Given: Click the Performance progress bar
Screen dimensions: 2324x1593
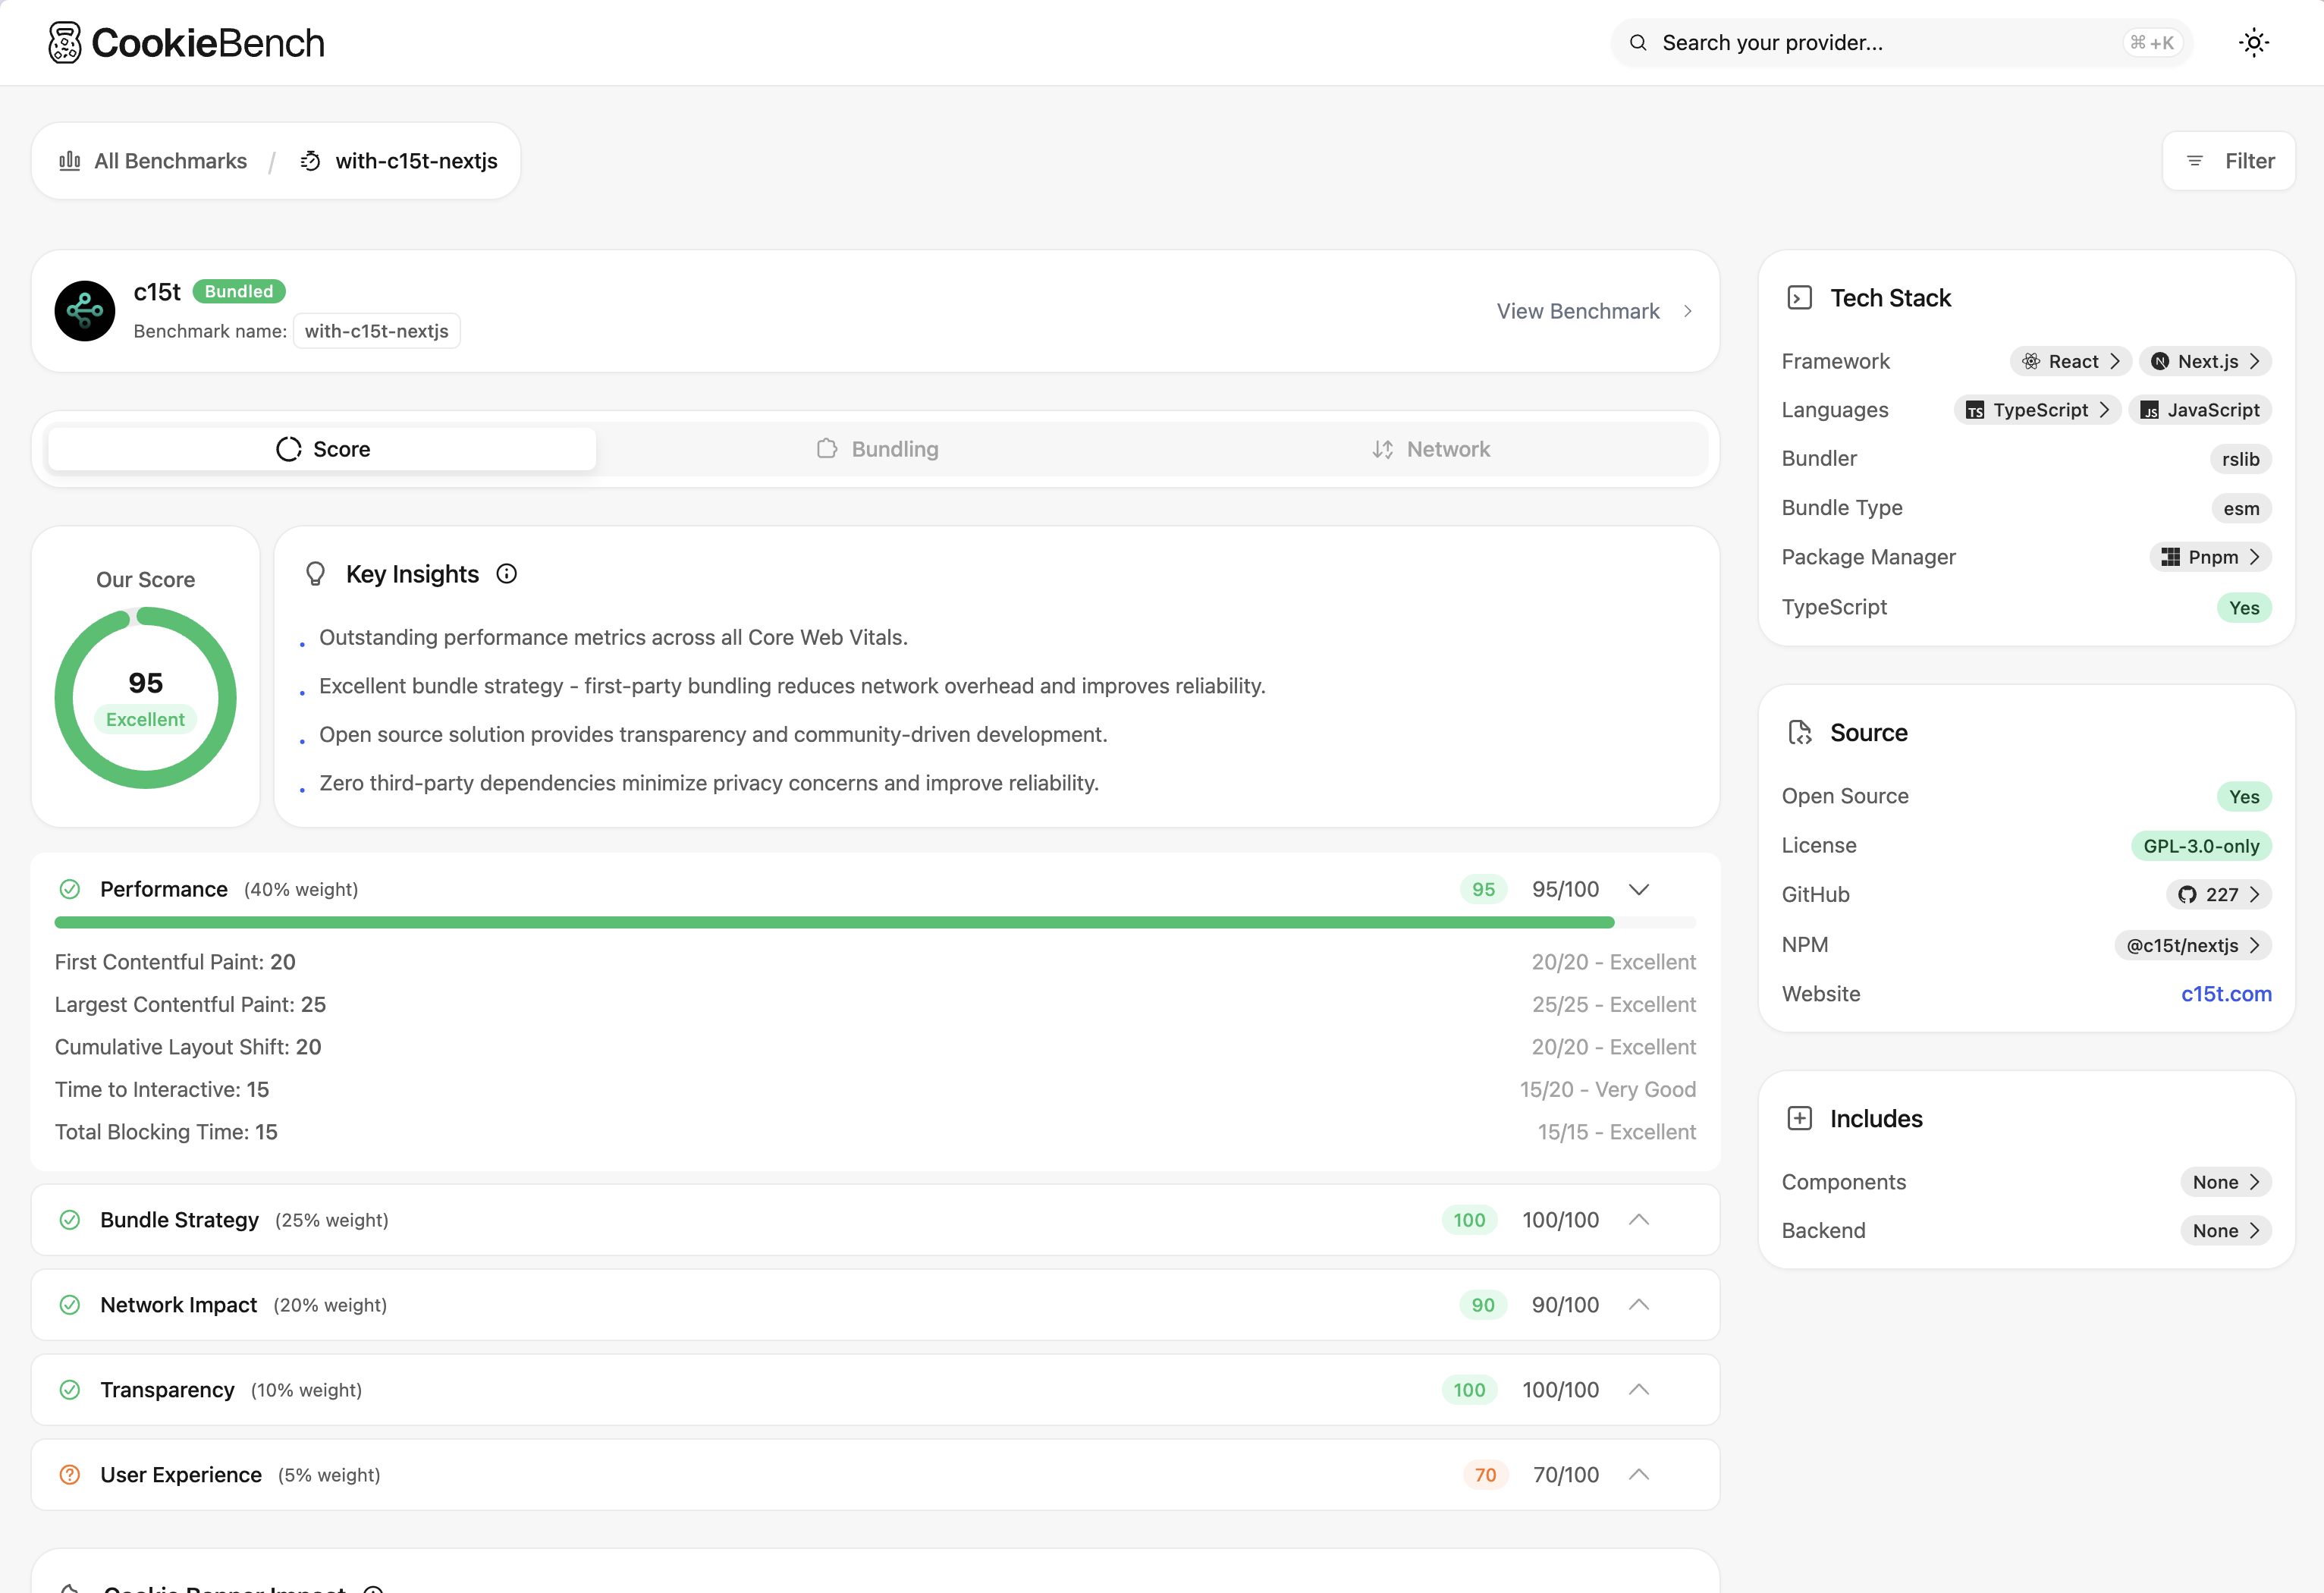Looking at the screenshot, I should pyautogui.click(x=875, y=923).
